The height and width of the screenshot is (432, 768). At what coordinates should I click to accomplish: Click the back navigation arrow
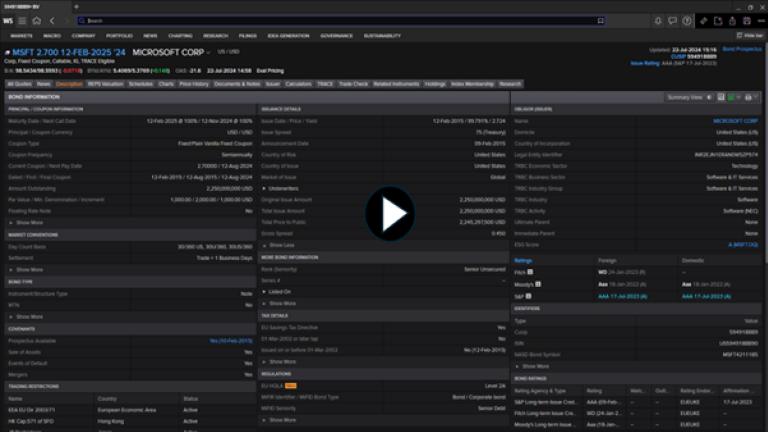click(52, 20)
